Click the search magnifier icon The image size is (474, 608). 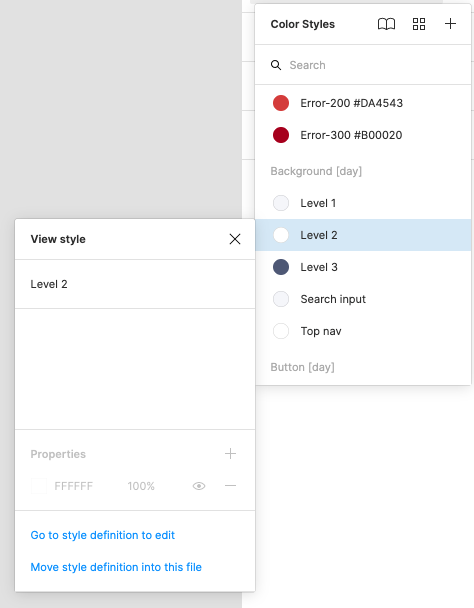276,65
